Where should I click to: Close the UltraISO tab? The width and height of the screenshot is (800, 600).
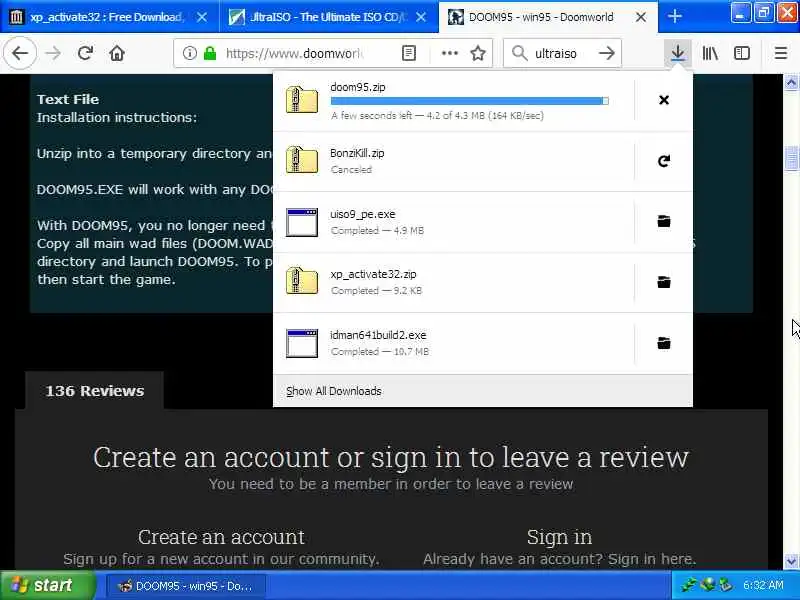click(x=421, y=17)
